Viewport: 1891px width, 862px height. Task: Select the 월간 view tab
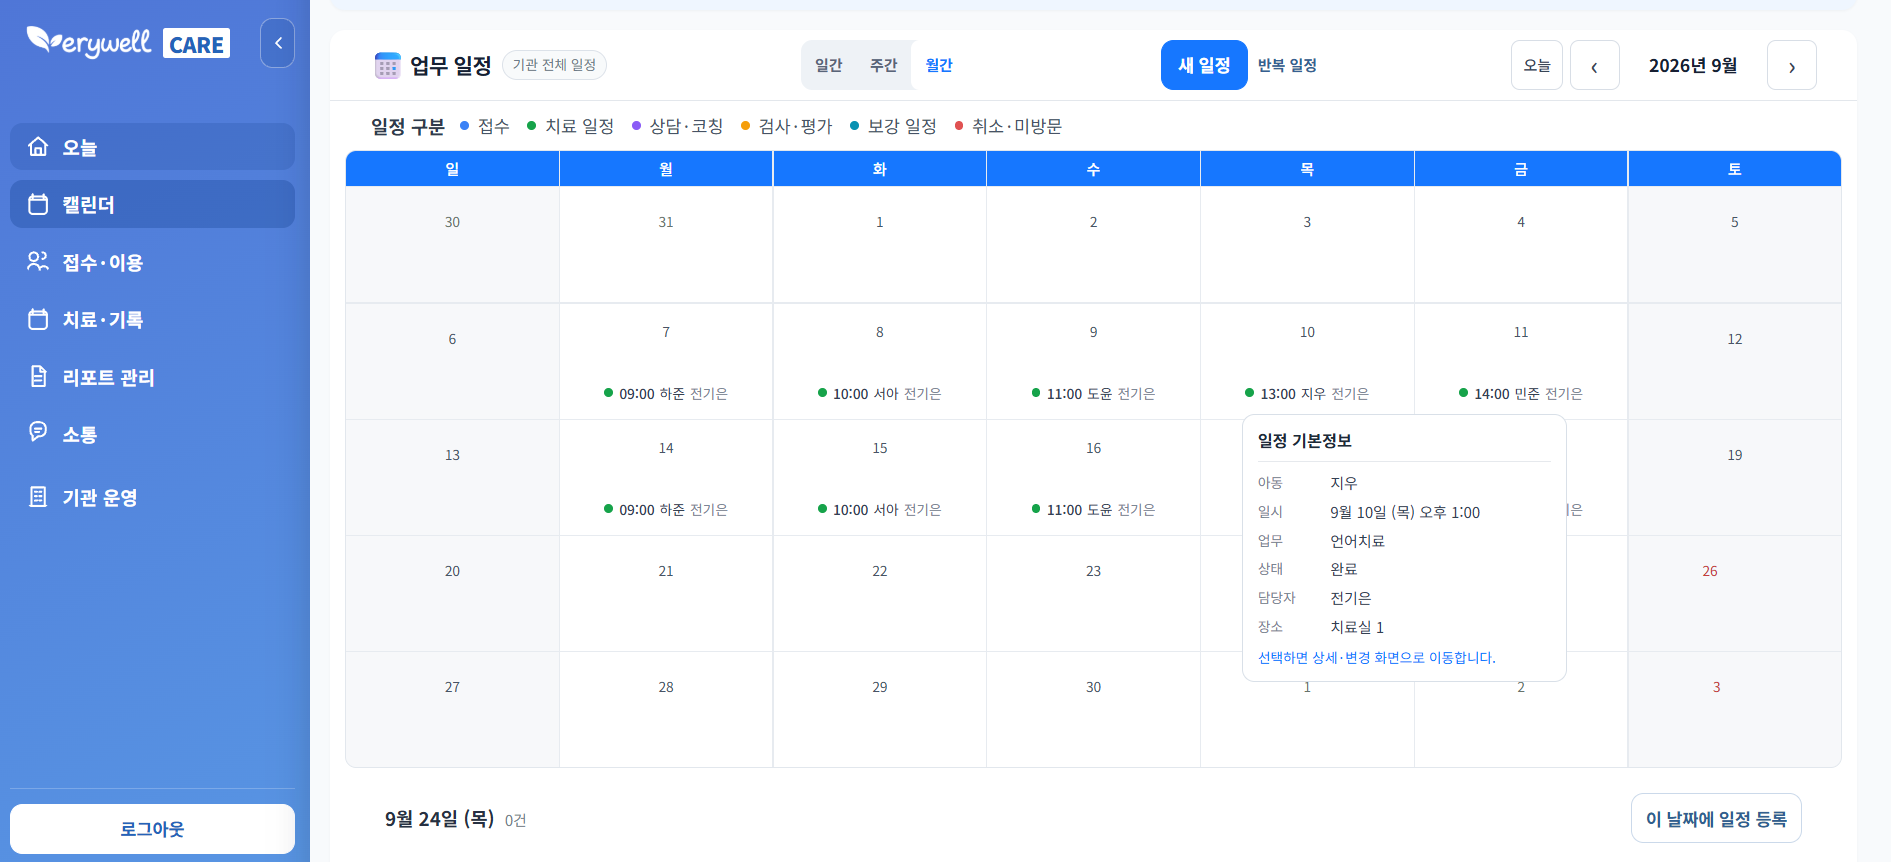(939, 65)
